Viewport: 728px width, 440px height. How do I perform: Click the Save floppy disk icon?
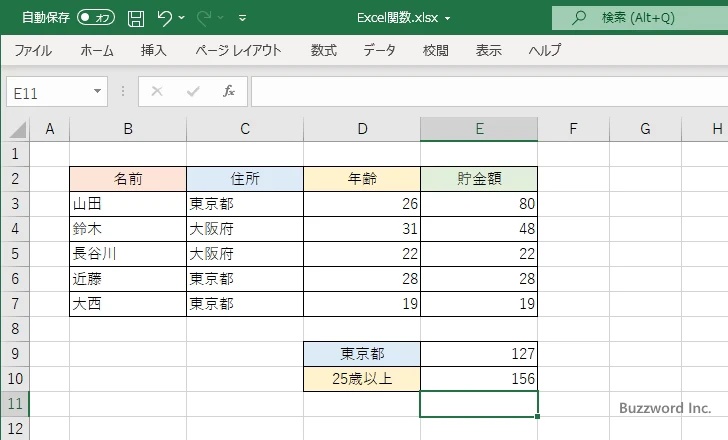click(136, 18)
